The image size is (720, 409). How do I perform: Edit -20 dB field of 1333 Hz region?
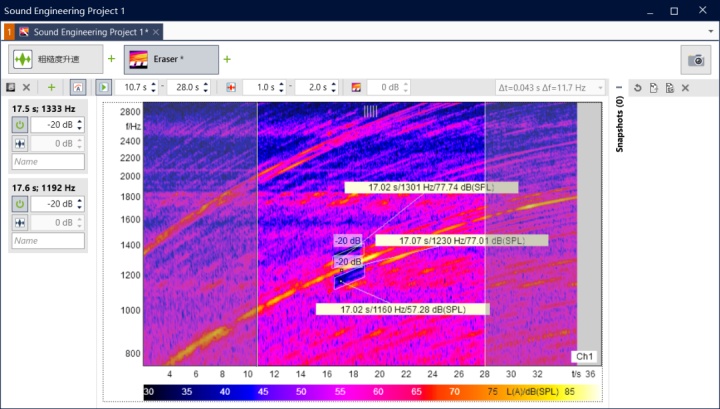click(53, 125)
